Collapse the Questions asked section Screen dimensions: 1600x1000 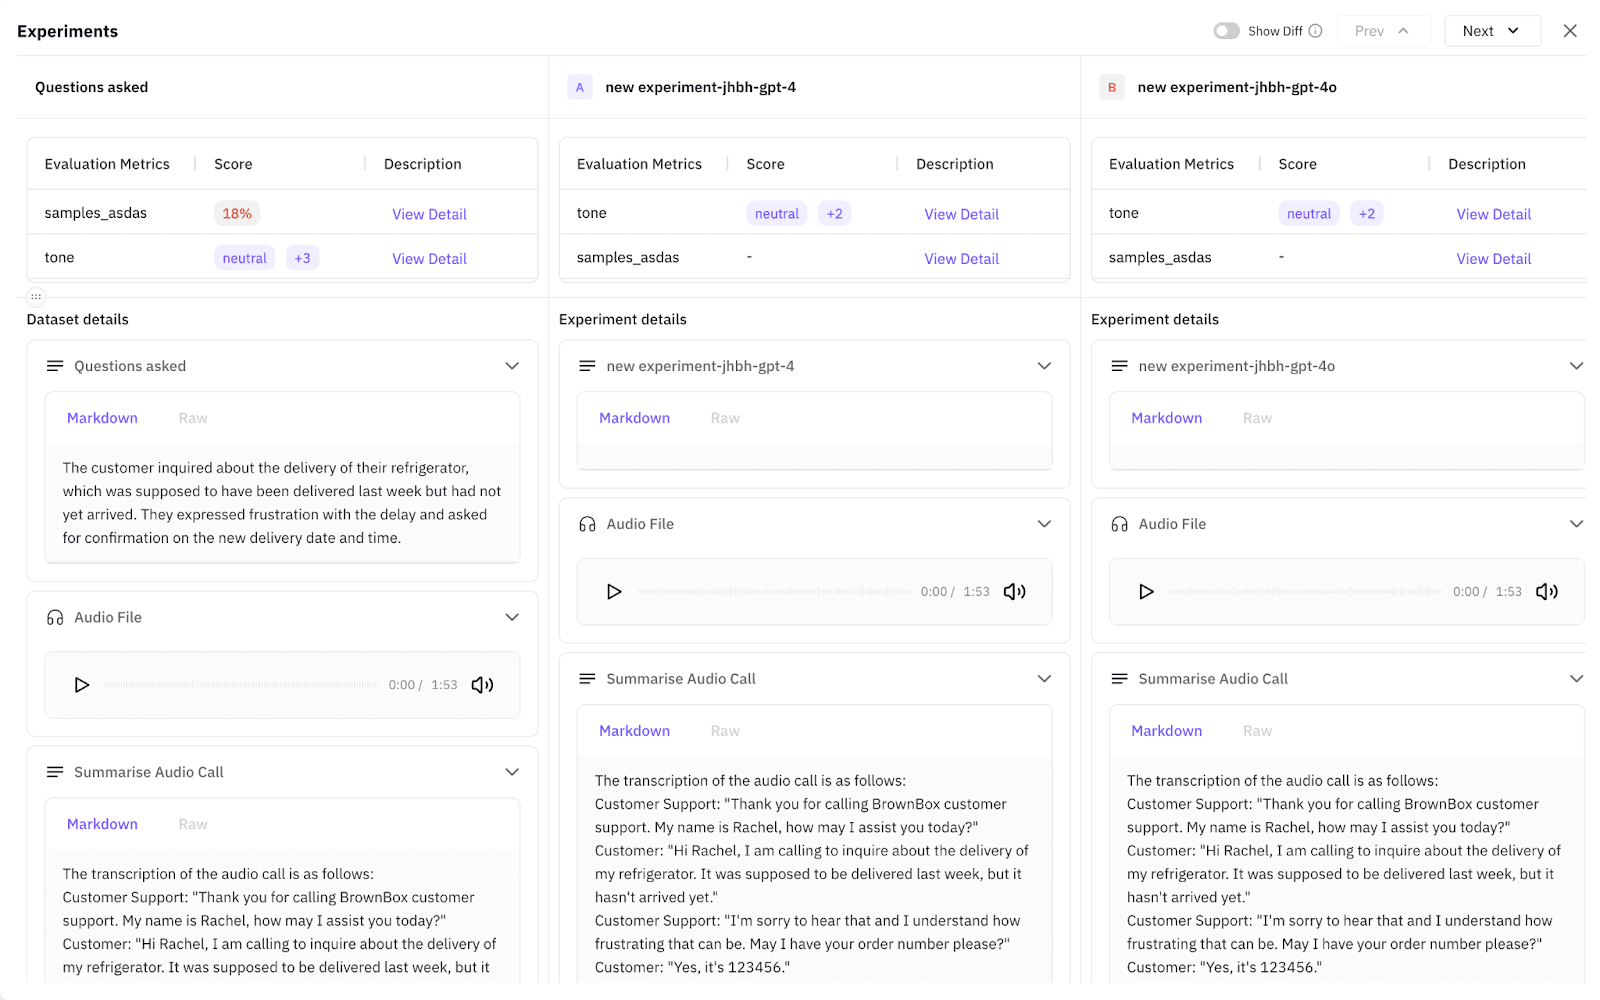coord(512,366)
